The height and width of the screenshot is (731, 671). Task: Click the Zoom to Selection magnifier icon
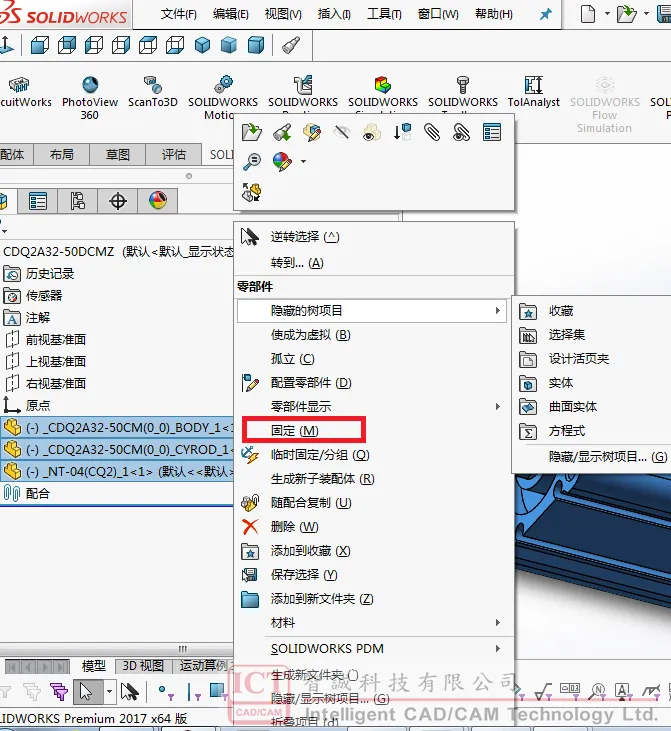[252, 162]
